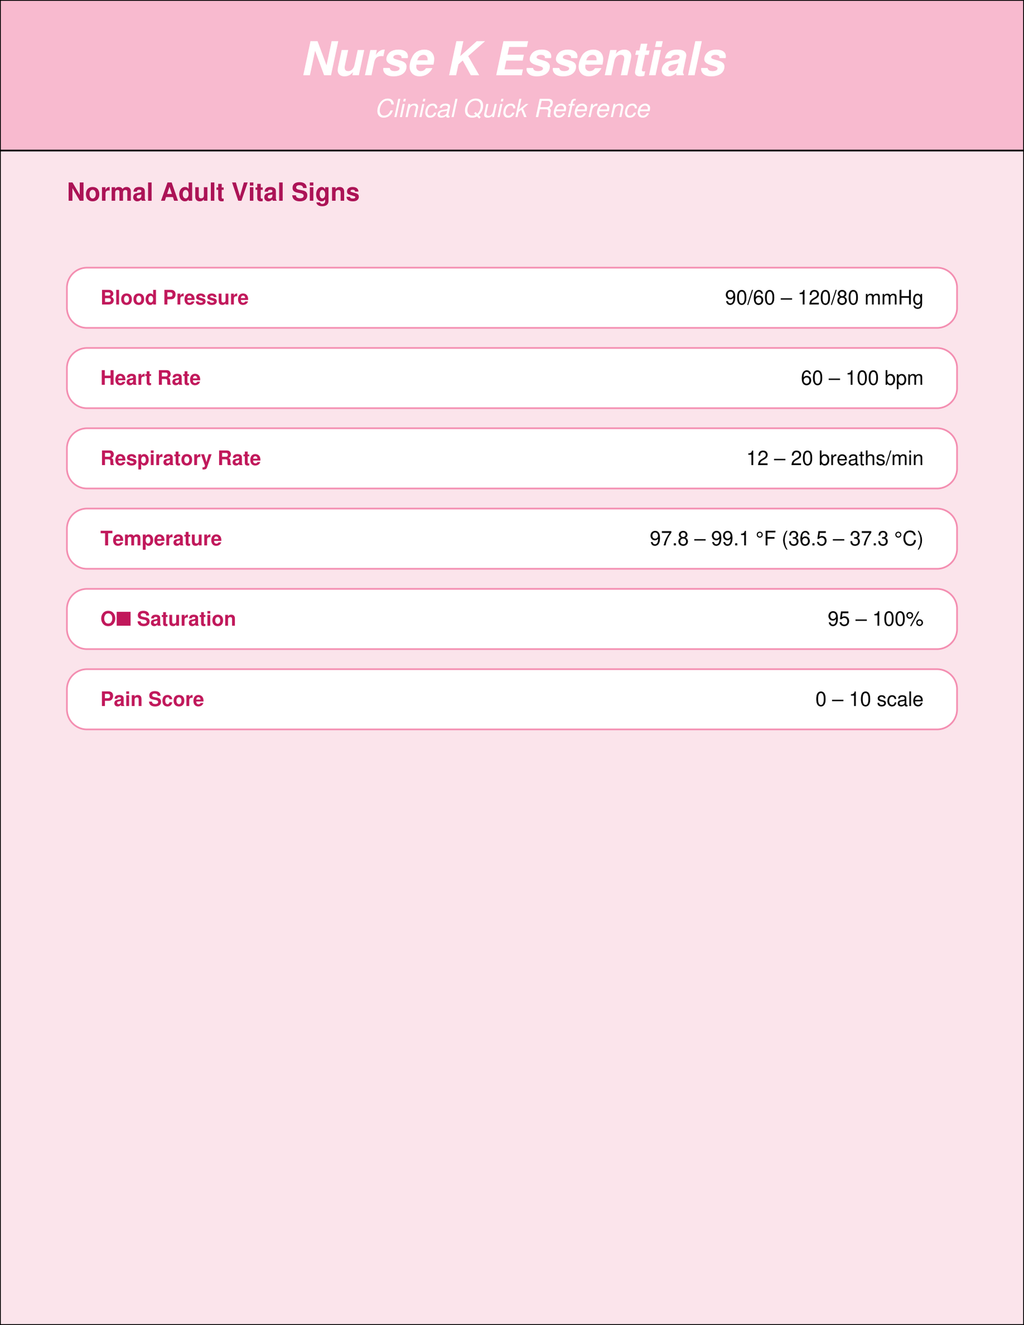
Task: Select the 12 – 20 respiratory numbers
Action: 779,459
